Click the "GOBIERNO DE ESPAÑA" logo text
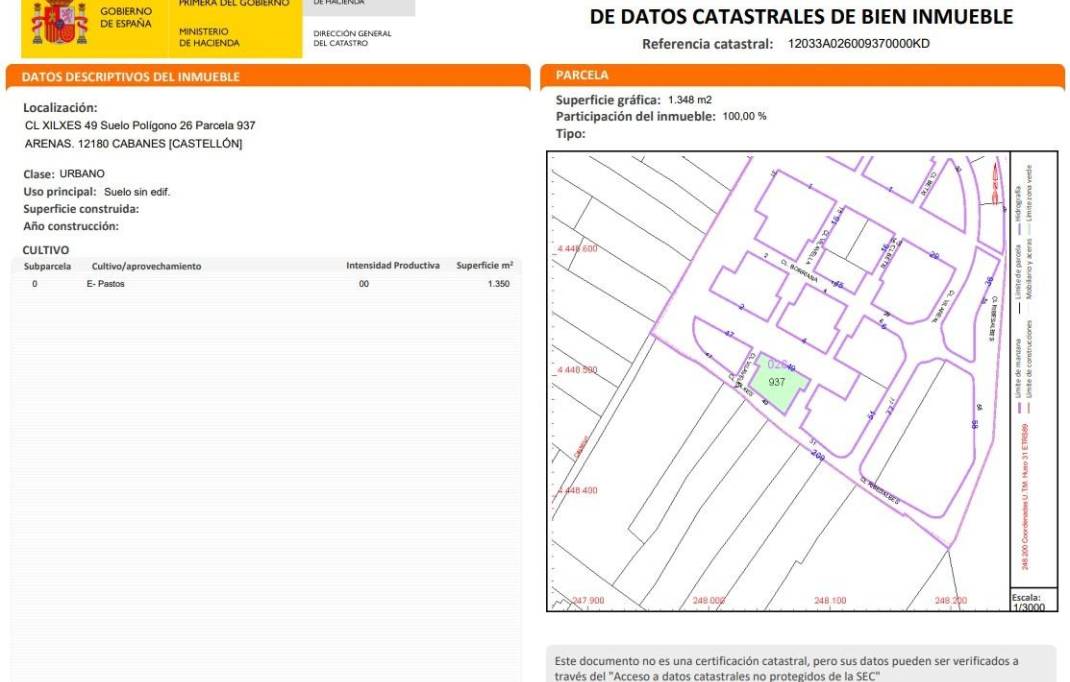Viewport: 1070px width, 682px height. click(x=126, y=17)
